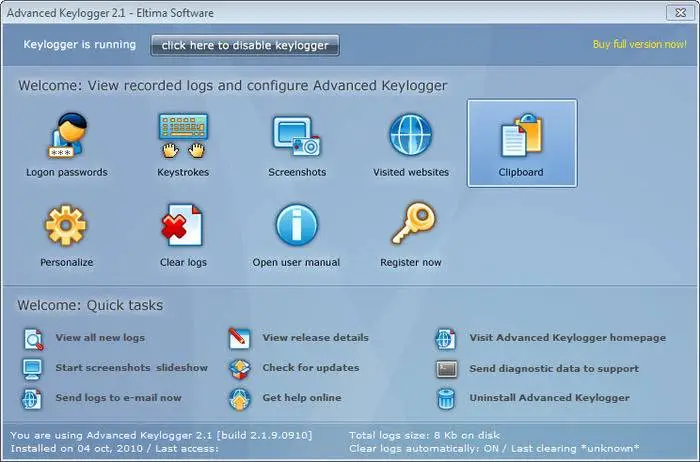Click the monitor icon beside Start screenshots slideshow
Image resolution: width=700 pixels, height=462 pixels.
33,369
